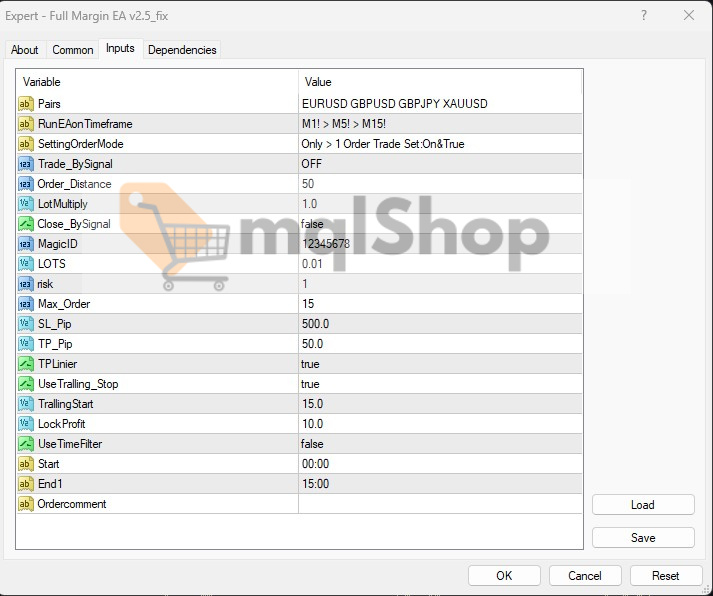713x596 pixels.
Task: Click the string icon beside SettingOrderMode
Action: click(26, 144)
